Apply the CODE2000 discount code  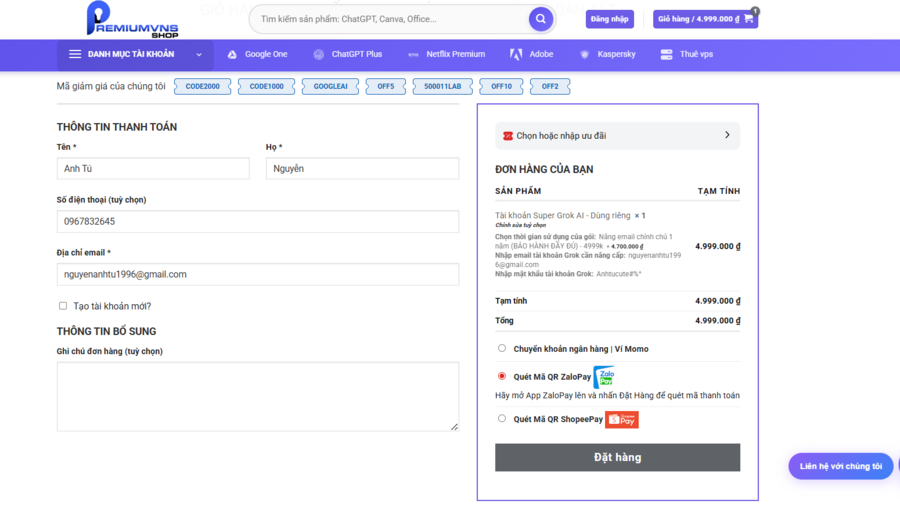[x=202, y=87]
